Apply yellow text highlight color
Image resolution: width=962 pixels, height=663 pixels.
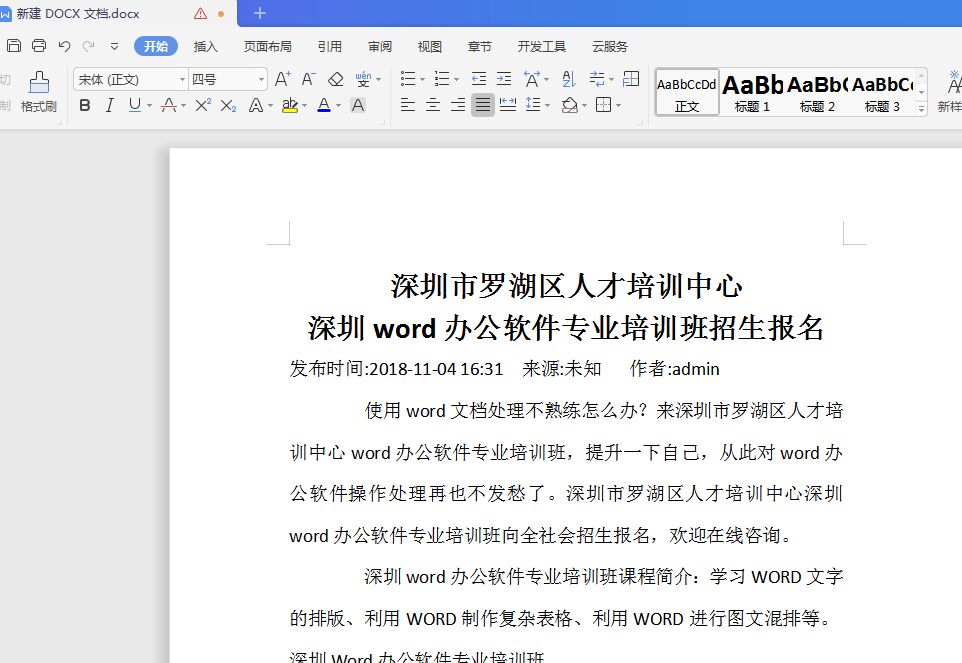tap(290, 105)
